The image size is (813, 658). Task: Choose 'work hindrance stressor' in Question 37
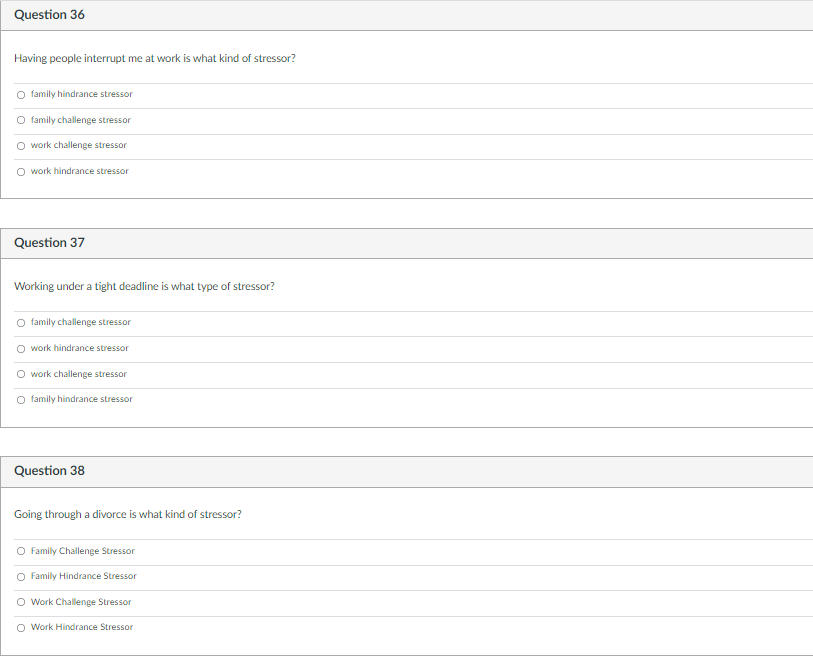click(21, 349)
